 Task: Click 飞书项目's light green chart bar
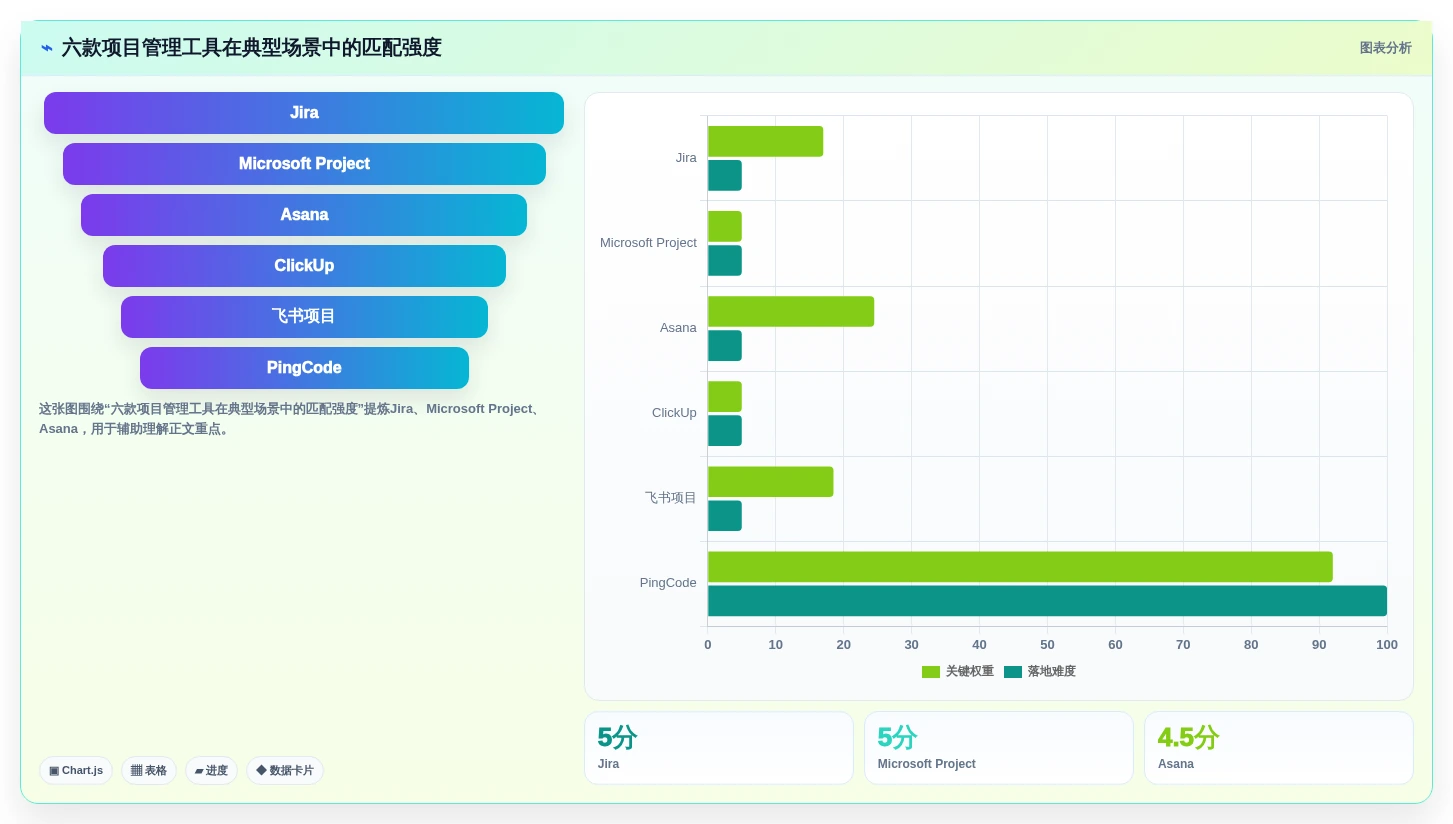pyautogui.click(x=770, y=481)
